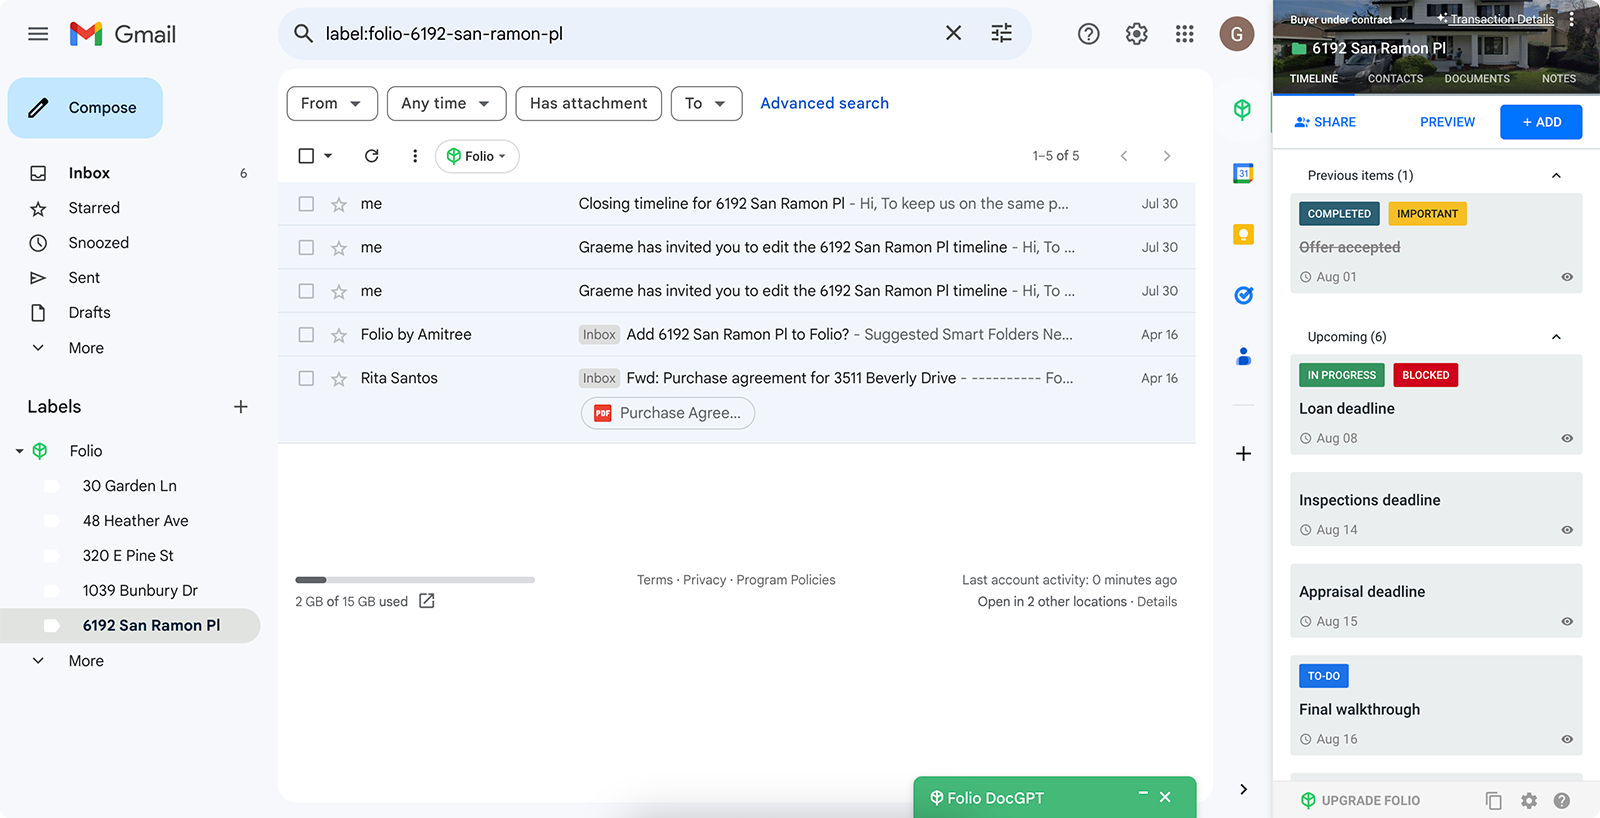Screen dimensions: 1600x818
Task: Open Google Keep side panel icon
Action: 1243,235
